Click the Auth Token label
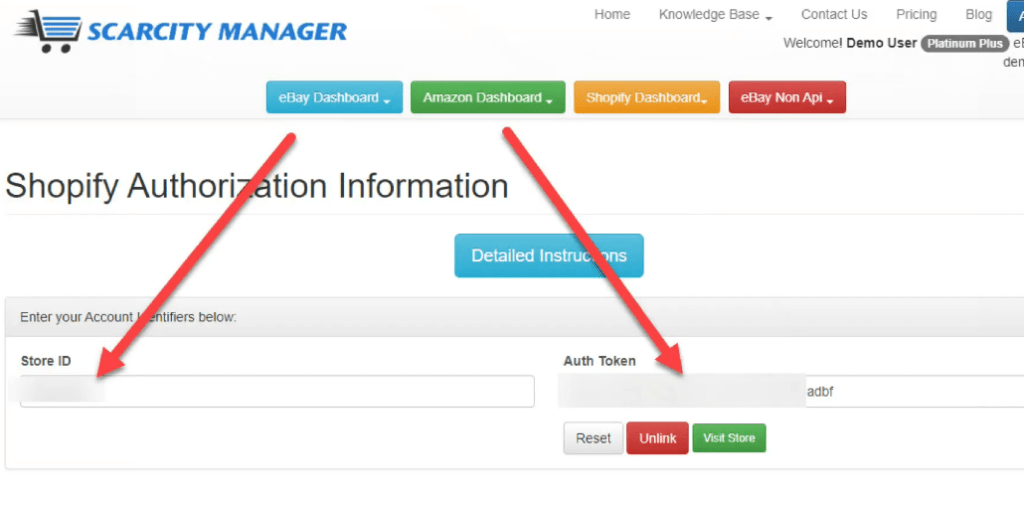The width and height of the screenshot is (1024, 506). [x=600, y=361]
